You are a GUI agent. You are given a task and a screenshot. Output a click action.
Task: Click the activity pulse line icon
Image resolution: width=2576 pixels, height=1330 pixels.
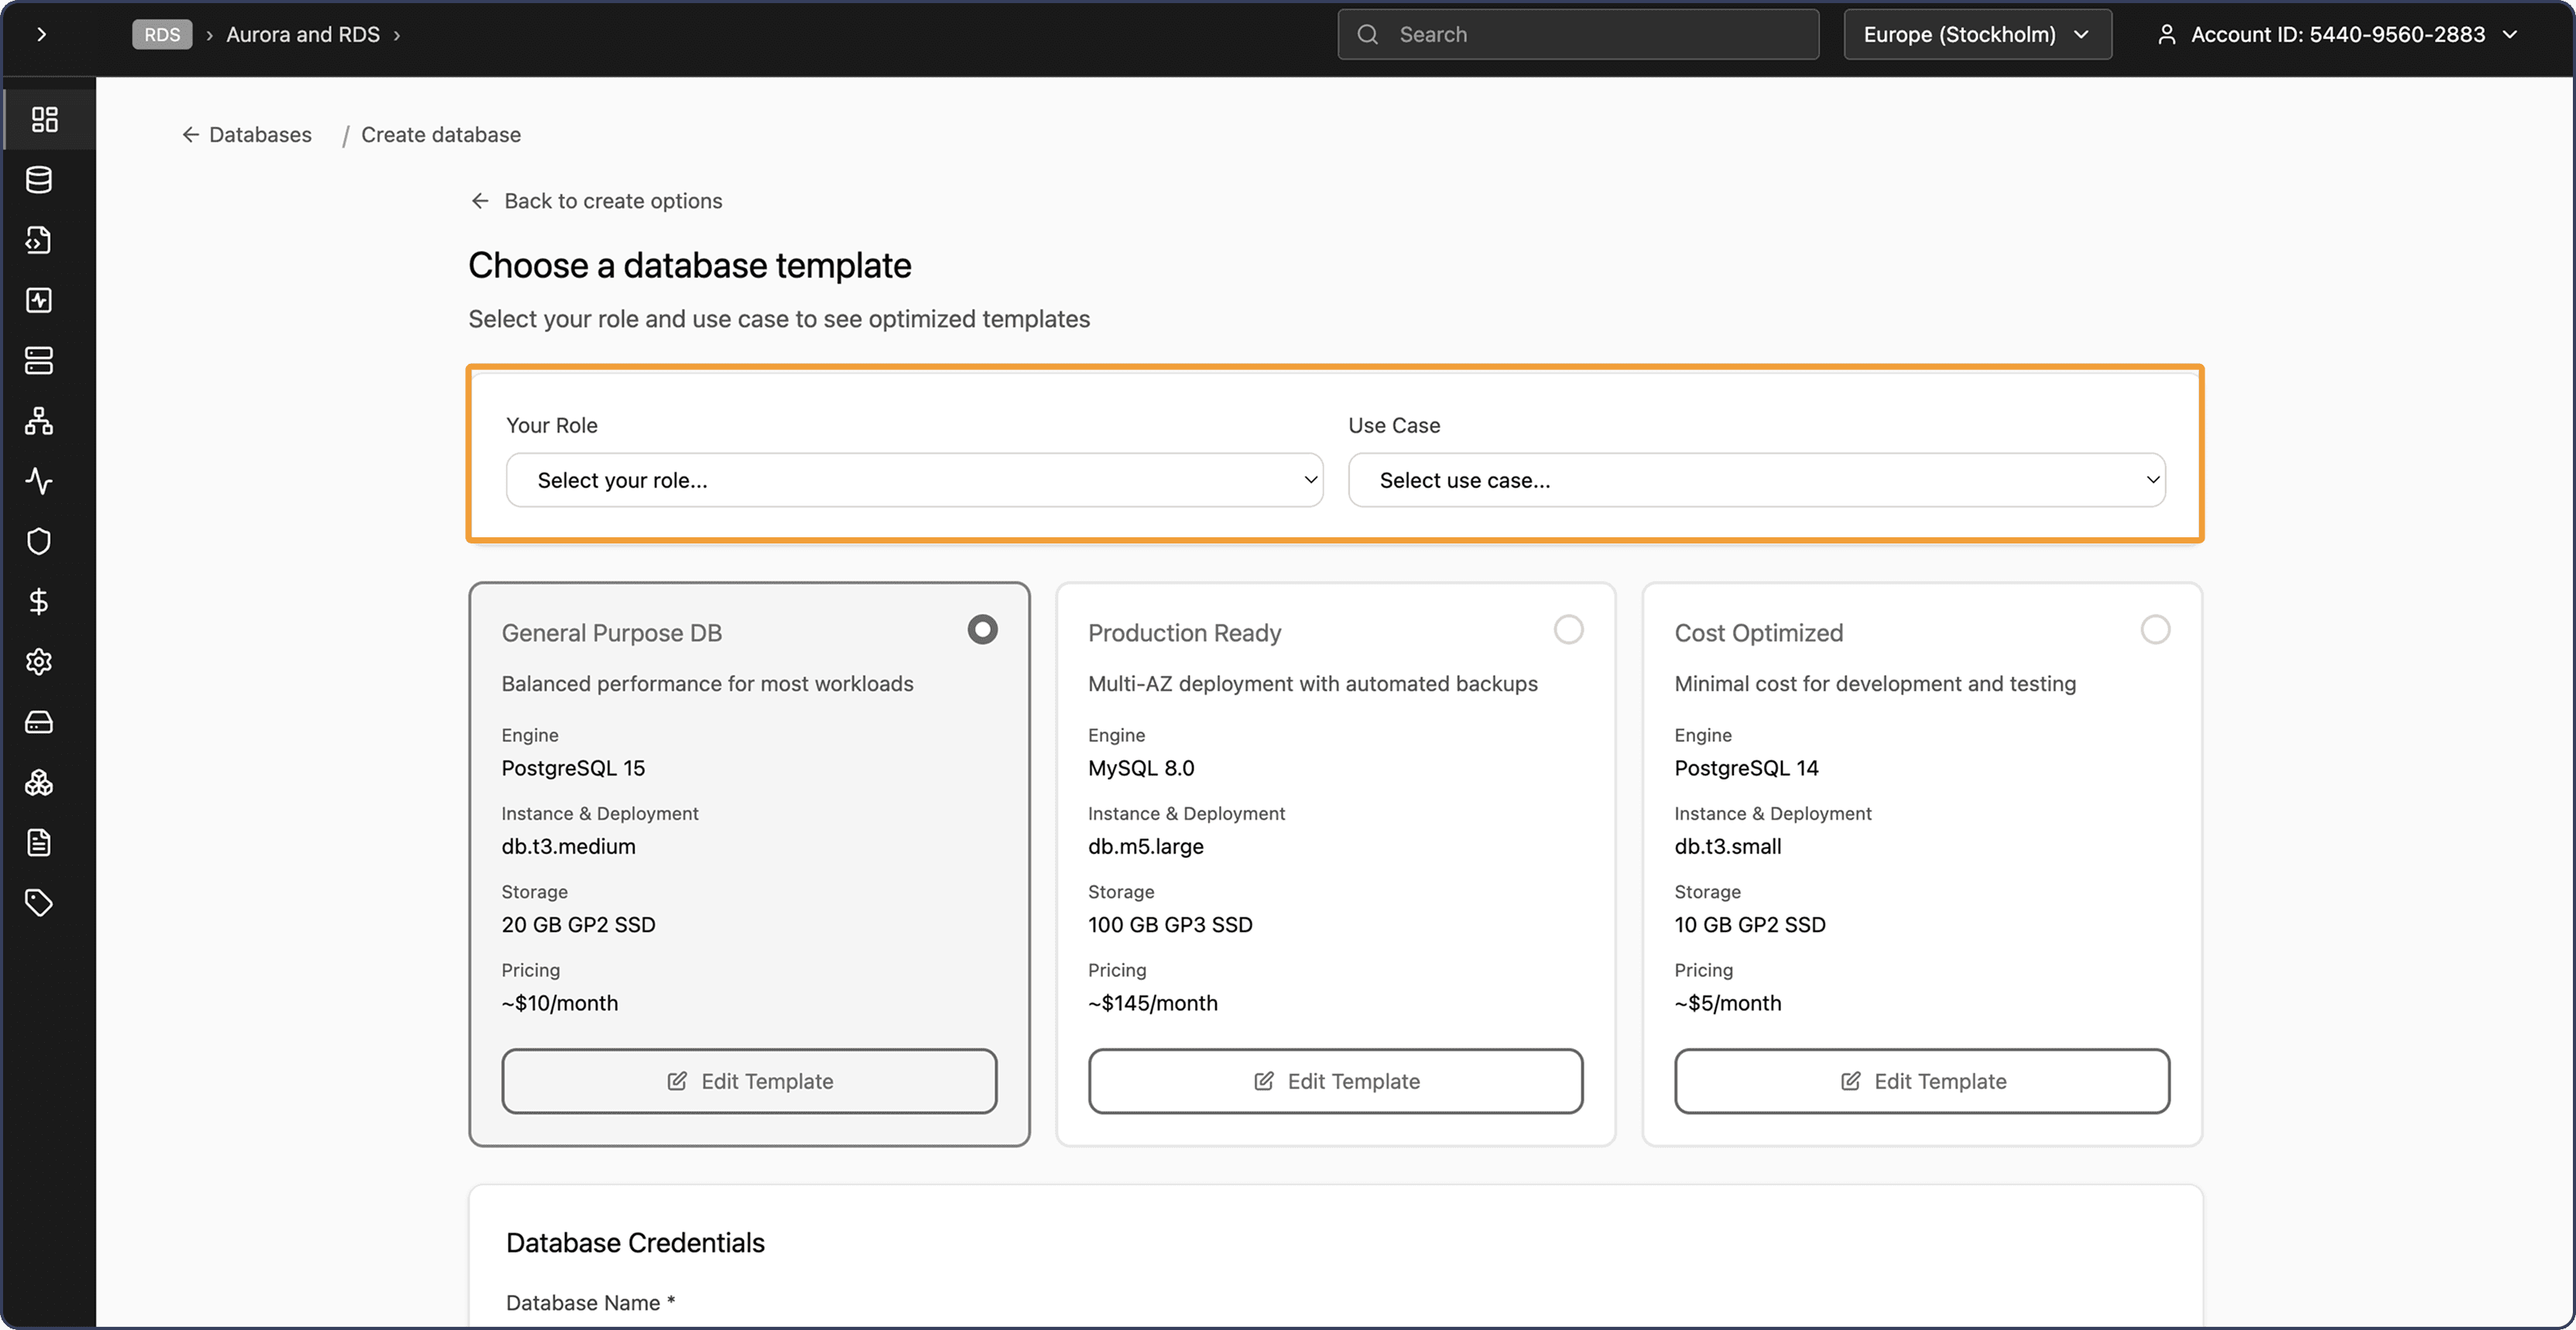(x=39, y=481)
